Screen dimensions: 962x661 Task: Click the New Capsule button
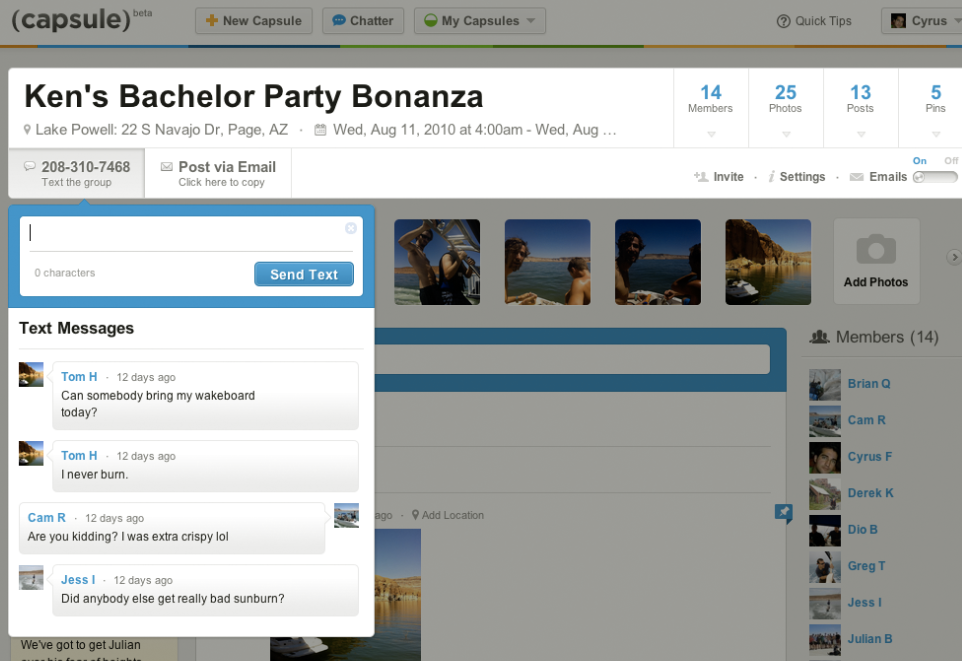(254, 21)
